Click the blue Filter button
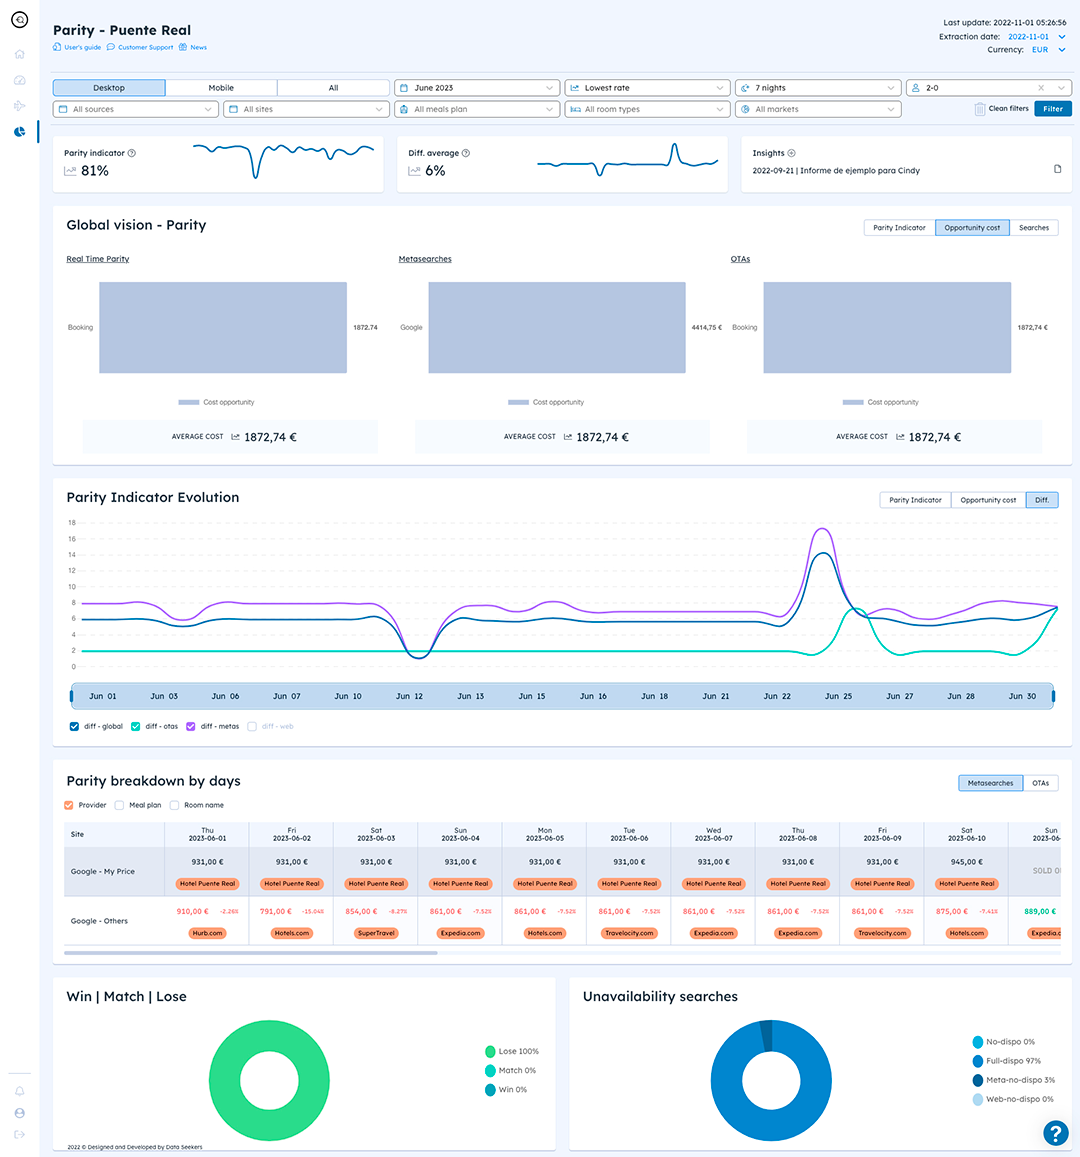The height and width of the screenshot is (1157, 1080). [1053, 109]
